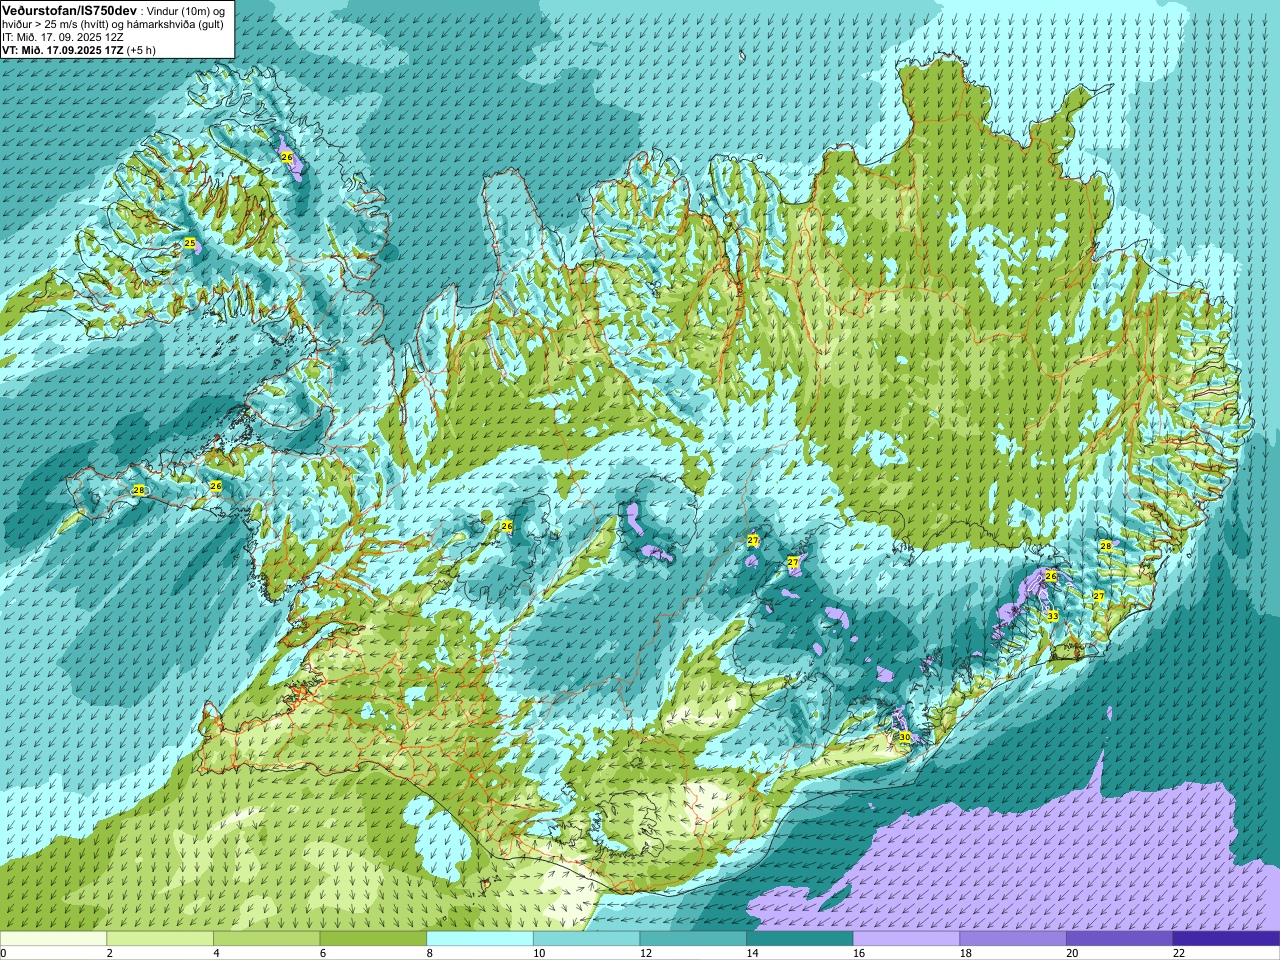
Task: Click the 14–16 m/s dark teal legend swatch
Action: 799,939
